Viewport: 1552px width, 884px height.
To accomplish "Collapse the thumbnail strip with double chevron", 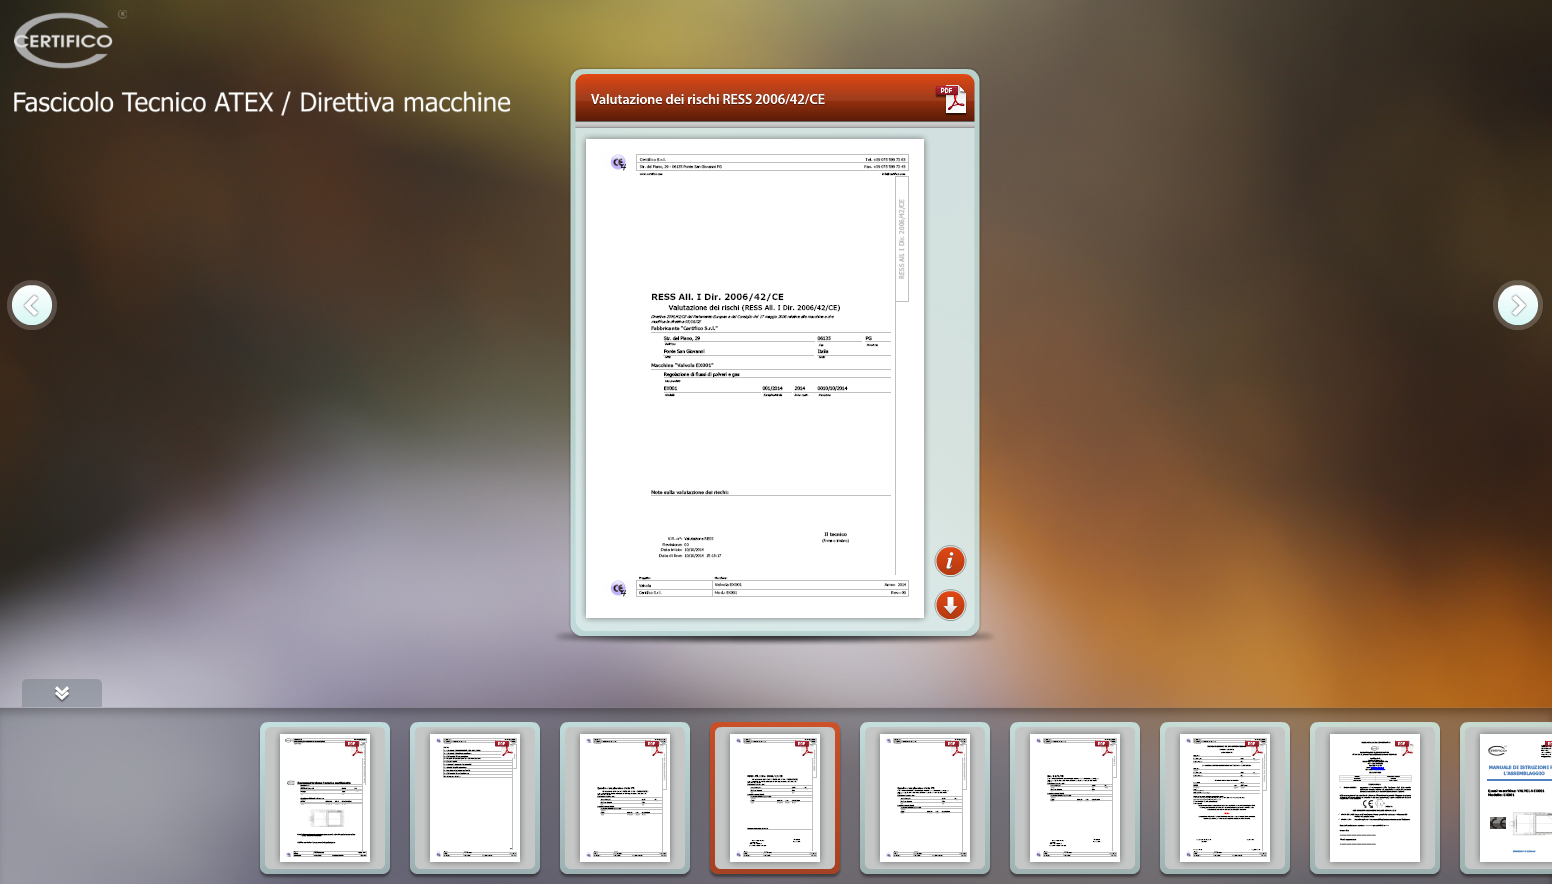I will click(62, 693).
